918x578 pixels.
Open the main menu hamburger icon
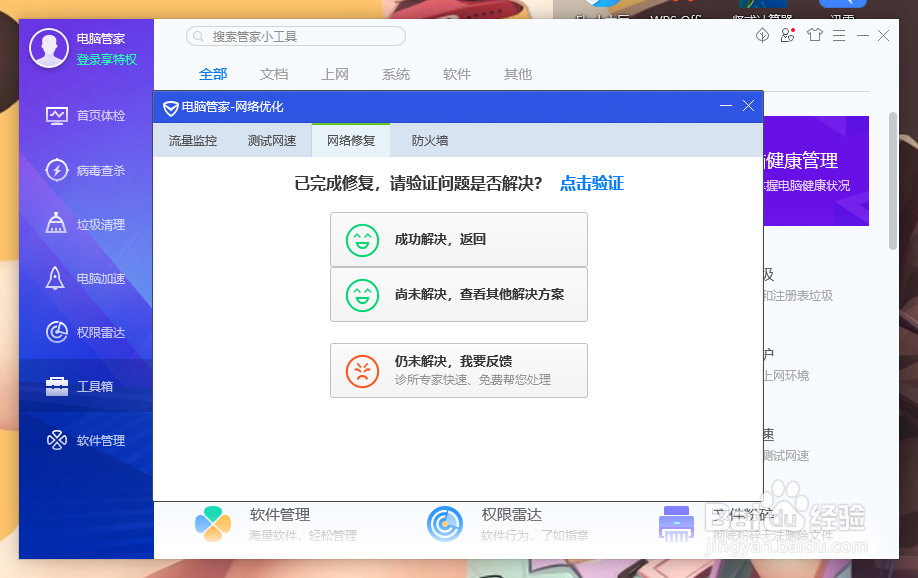click(x=839, y=36)
